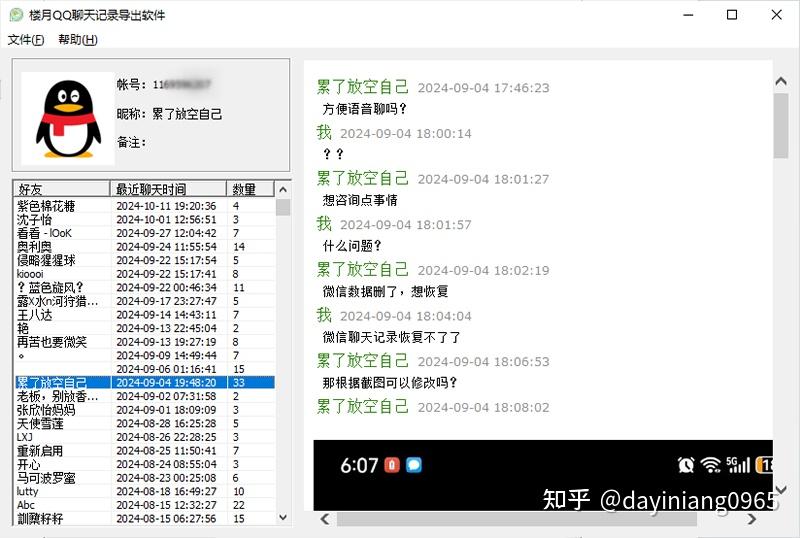This screenshot has height=538, width=800.
Task: Select friend kioooi in the list
Action: pos(30,274)
